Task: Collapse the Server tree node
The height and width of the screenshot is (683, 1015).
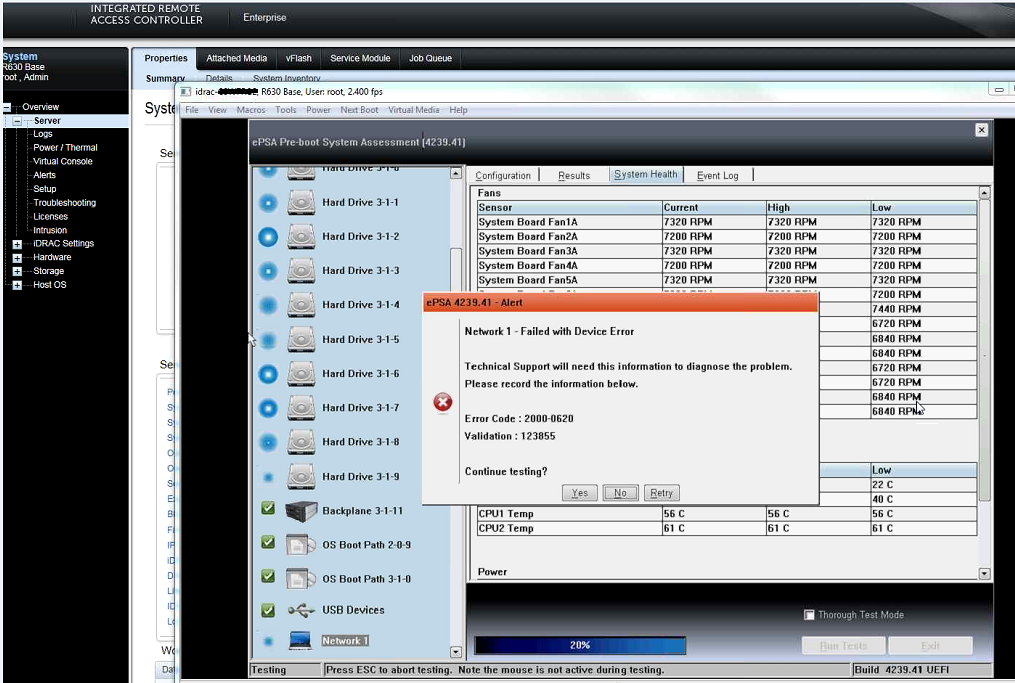Action: point(16,119)
